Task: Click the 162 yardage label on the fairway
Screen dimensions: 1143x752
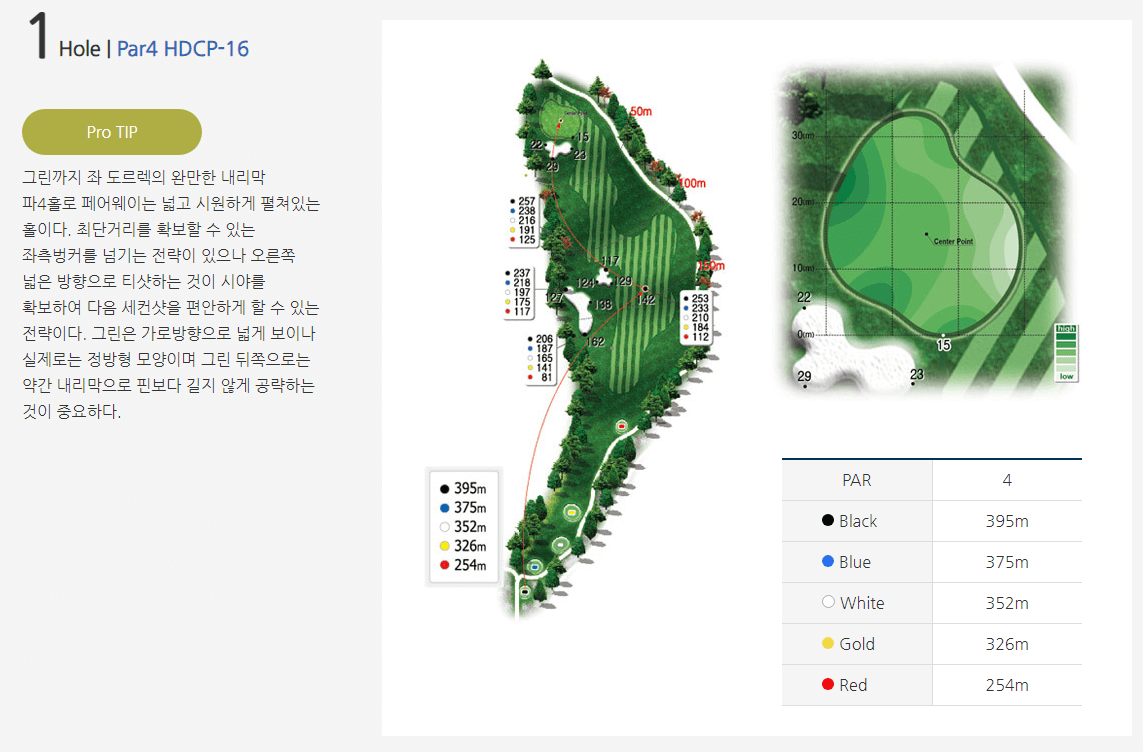Action: (x=594, y=341)
